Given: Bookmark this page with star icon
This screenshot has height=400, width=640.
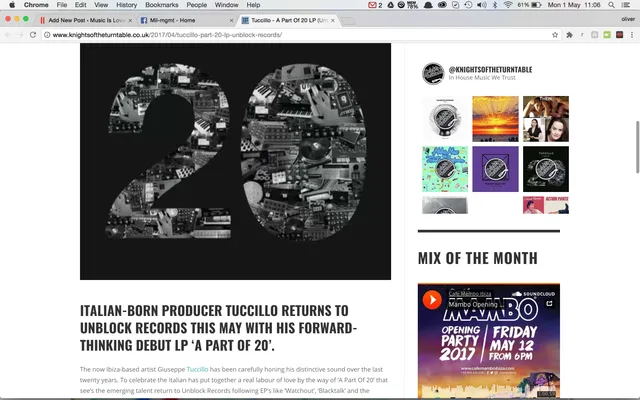Looking at the screenshot, I should click(555, 35).
